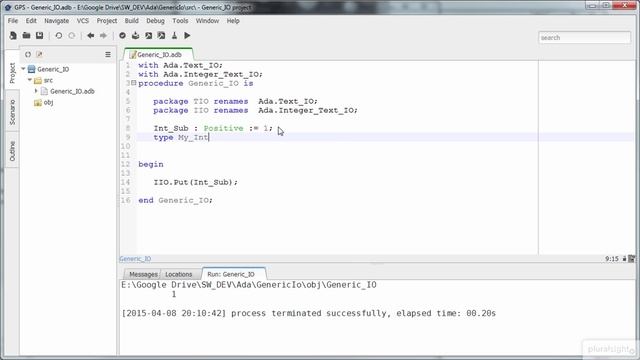Screen dimensions: 640x360
Task: Open the VCS menu
Action: click(x=83, y=21)
